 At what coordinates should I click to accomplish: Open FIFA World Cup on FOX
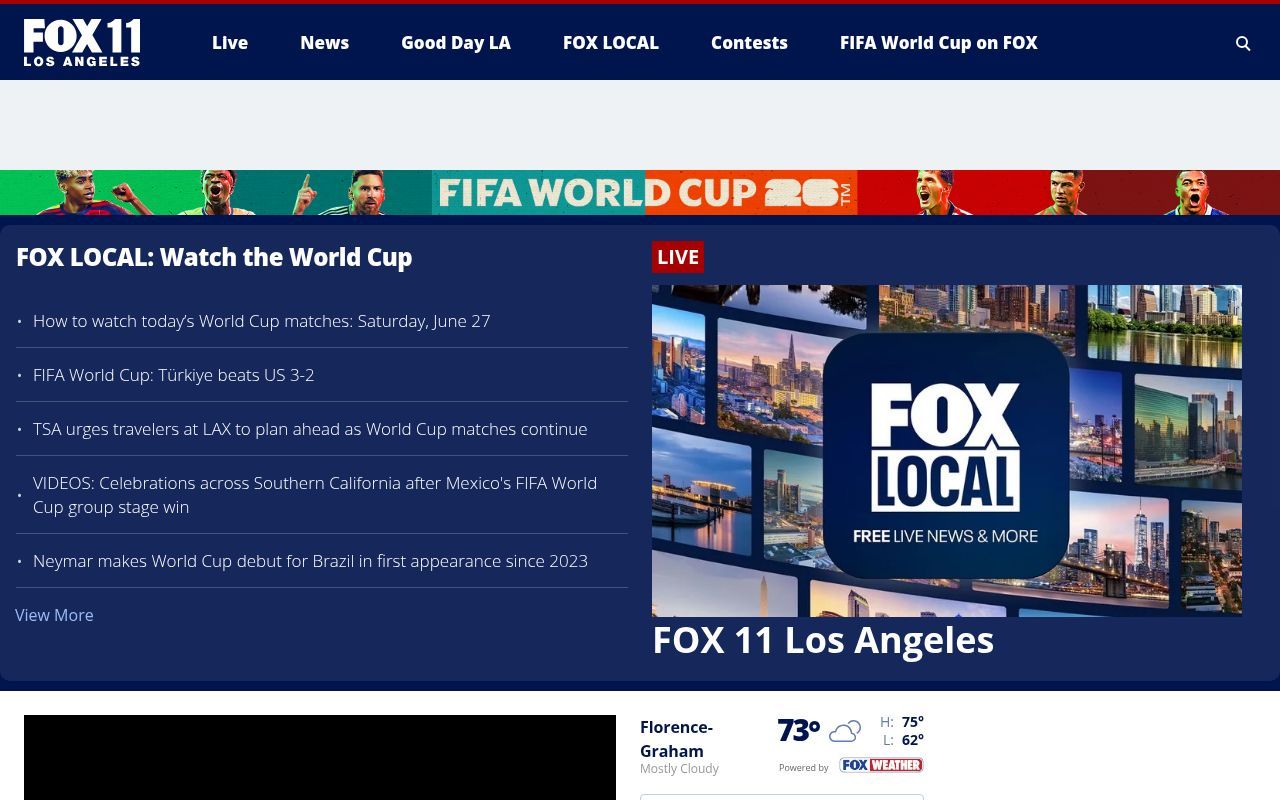tap(938, 43)
